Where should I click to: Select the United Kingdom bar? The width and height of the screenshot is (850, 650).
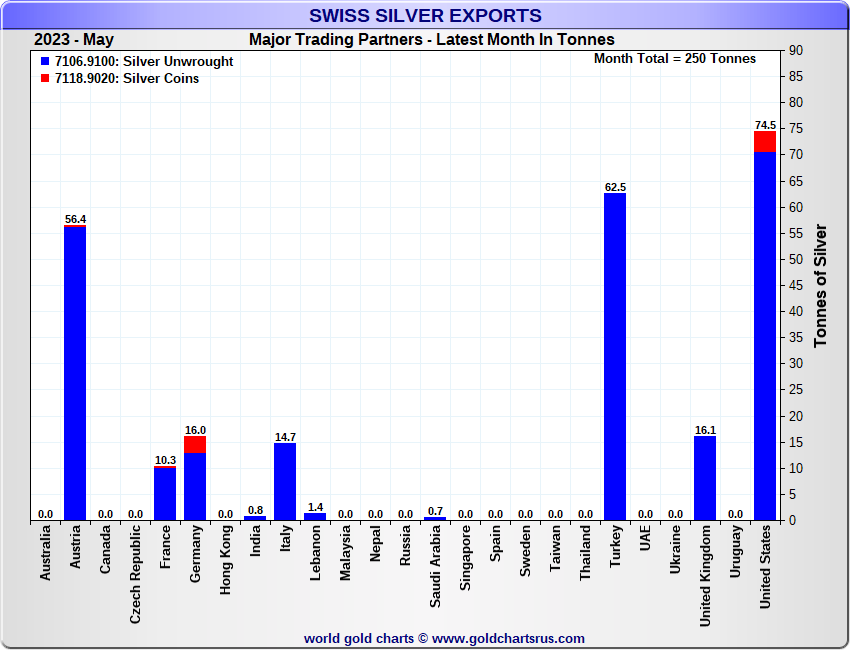click(x=705, y=478)
